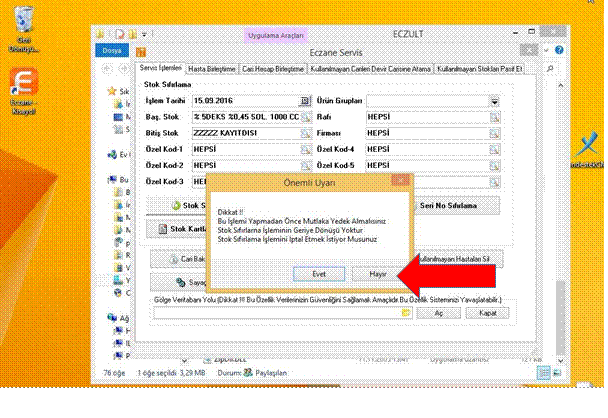The height and width of the screenshot is (418, 608).
Task: Click the calendar icon beside İşlem Tarihi
Action: click(x=305, y=101)
